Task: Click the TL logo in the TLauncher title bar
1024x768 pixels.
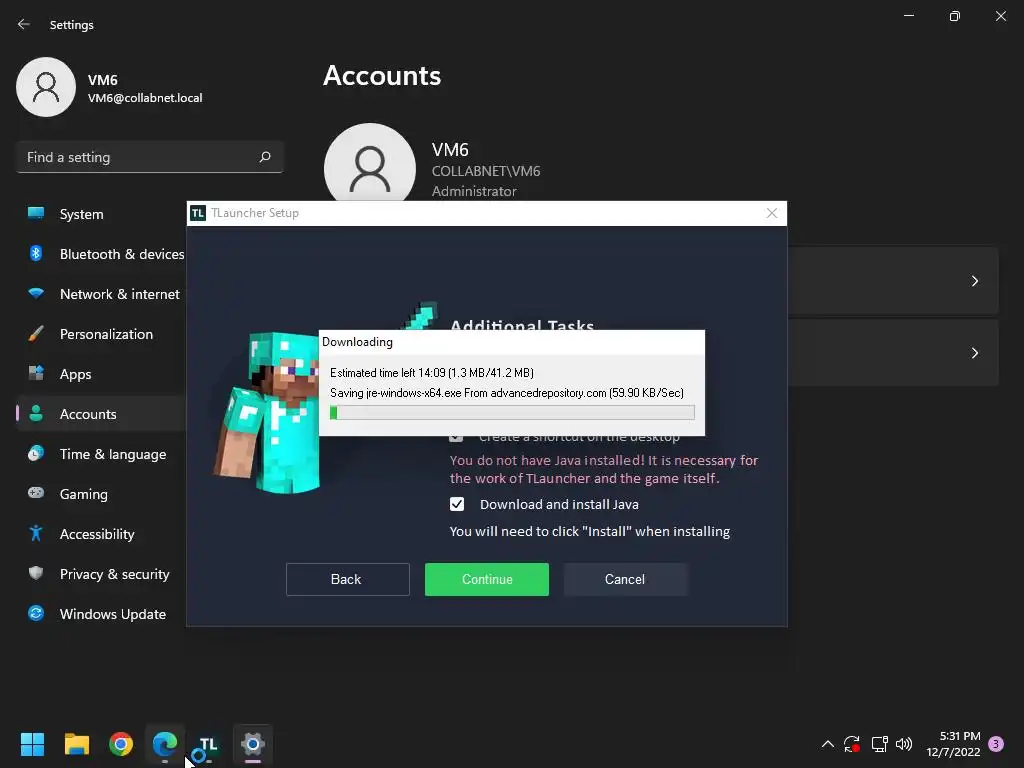Action: 198,213
